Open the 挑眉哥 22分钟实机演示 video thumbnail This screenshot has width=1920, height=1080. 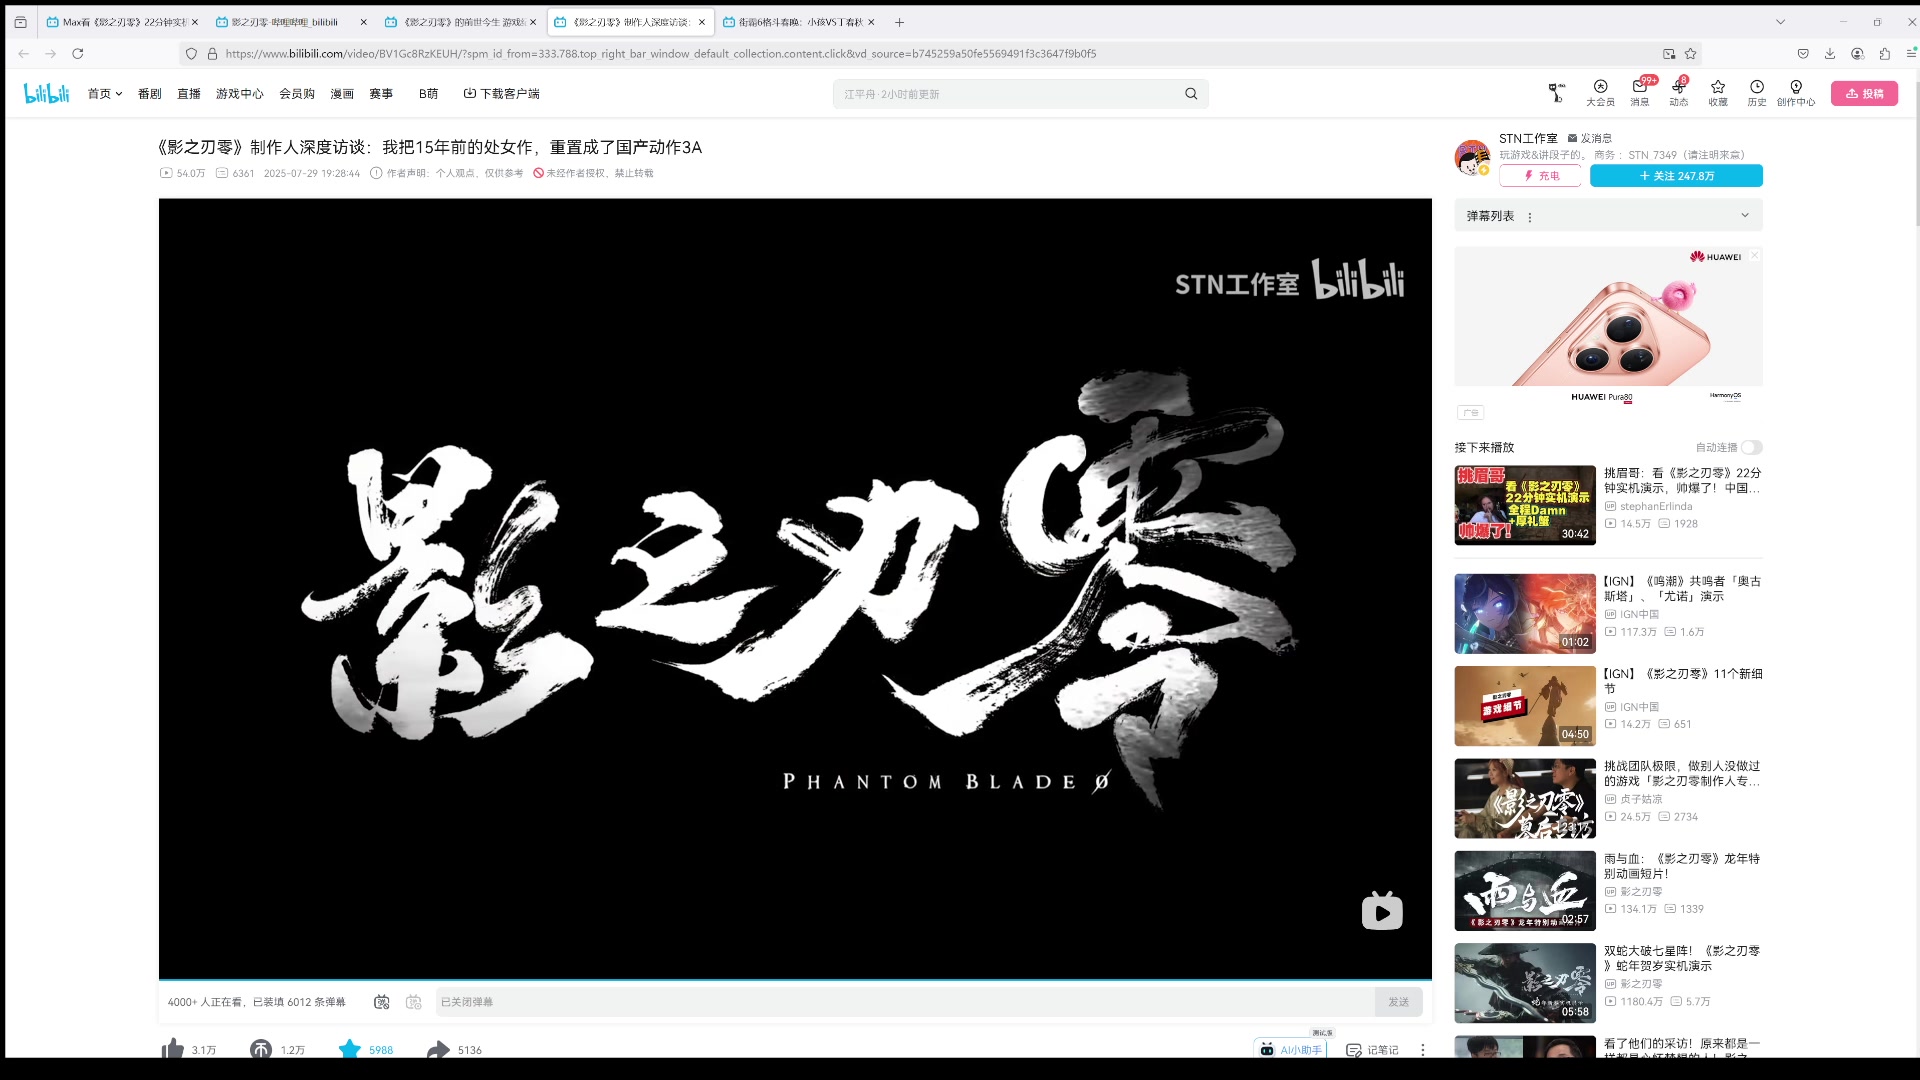1525,505
